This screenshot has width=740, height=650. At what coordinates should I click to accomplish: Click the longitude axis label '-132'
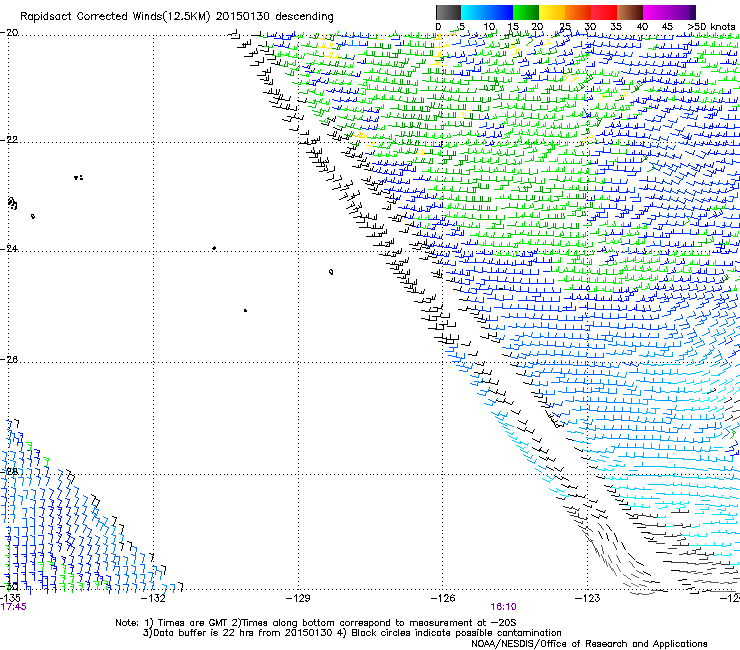[x=154, y=599]
